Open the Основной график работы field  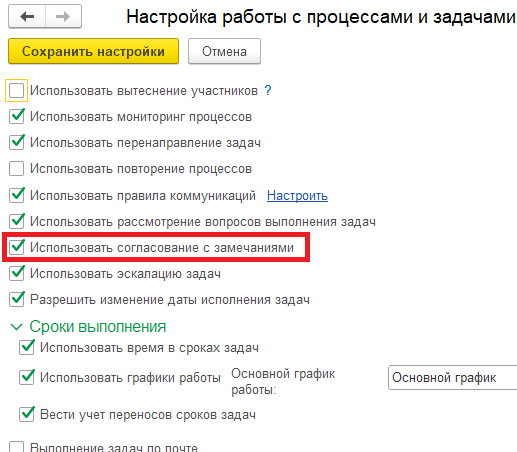coord(453,378)
